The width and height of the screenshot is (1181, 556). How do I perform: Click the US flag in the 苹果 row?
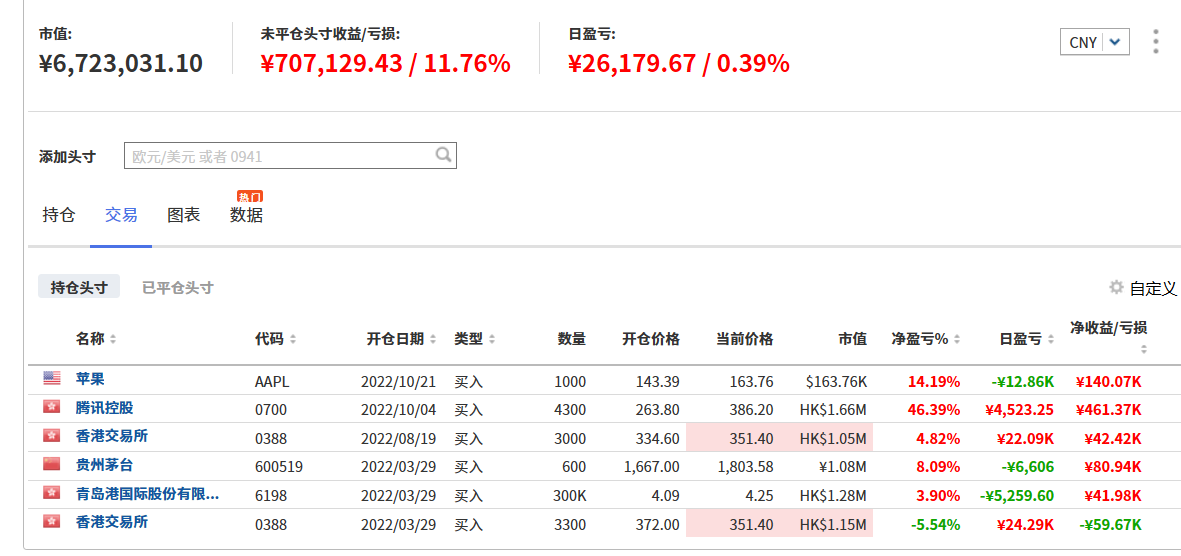(x=52, y=378)
